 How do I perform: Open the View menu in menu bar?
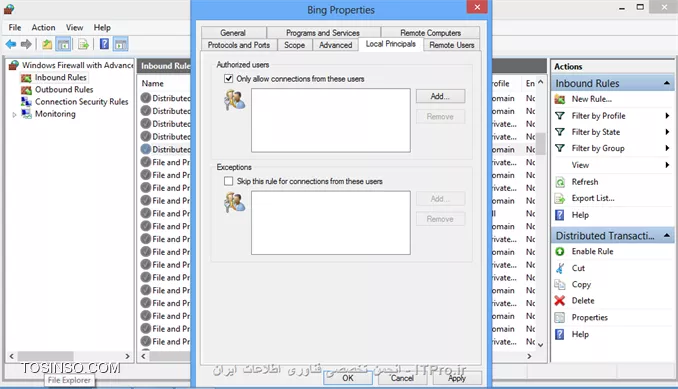pyautogui.click(x=74, y=27)
